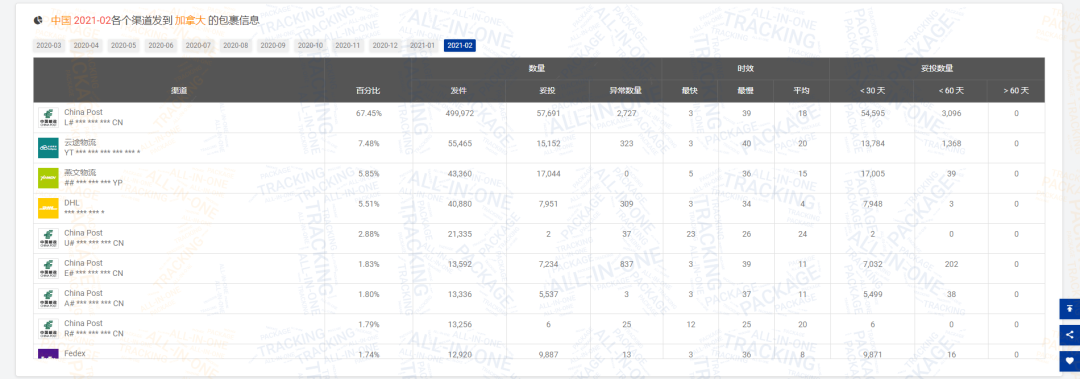Click the 平均 column header
1080x379 pixels.
point(801,91)
